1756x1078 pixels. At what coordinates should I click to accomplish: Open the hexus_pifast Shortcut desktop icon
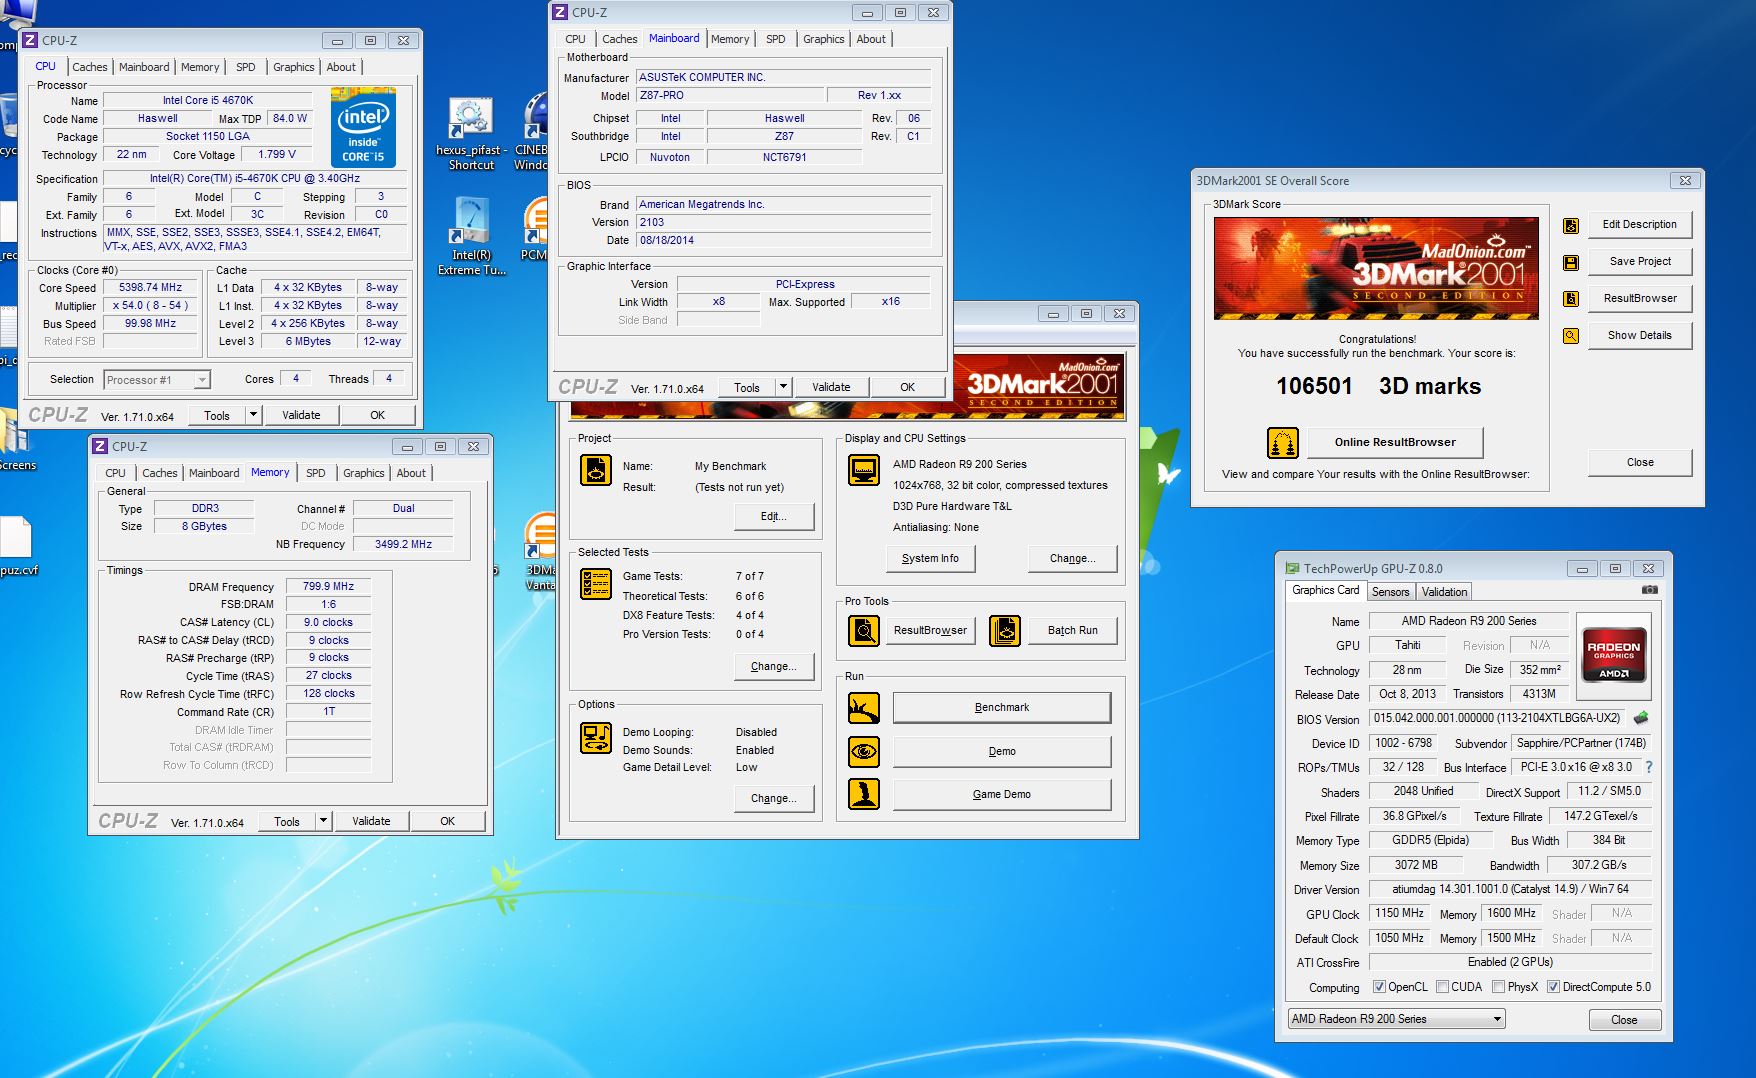[471, 134]
